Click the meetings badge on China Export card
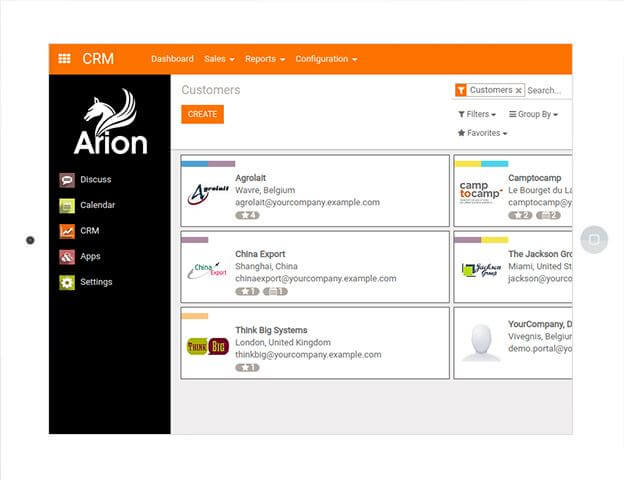The width and height of the screenshot is (624, 480). (x=275, y=291)
